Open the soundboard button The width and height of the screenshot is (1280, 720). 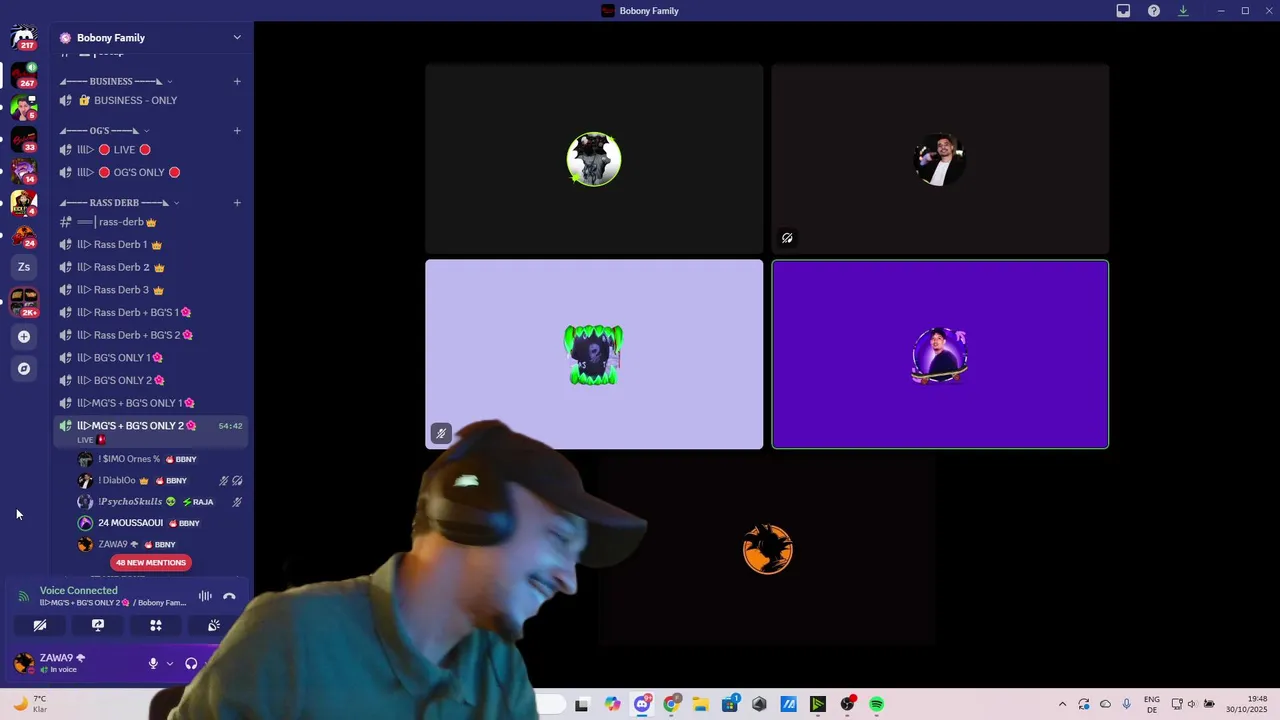click(x=213, y=625)
